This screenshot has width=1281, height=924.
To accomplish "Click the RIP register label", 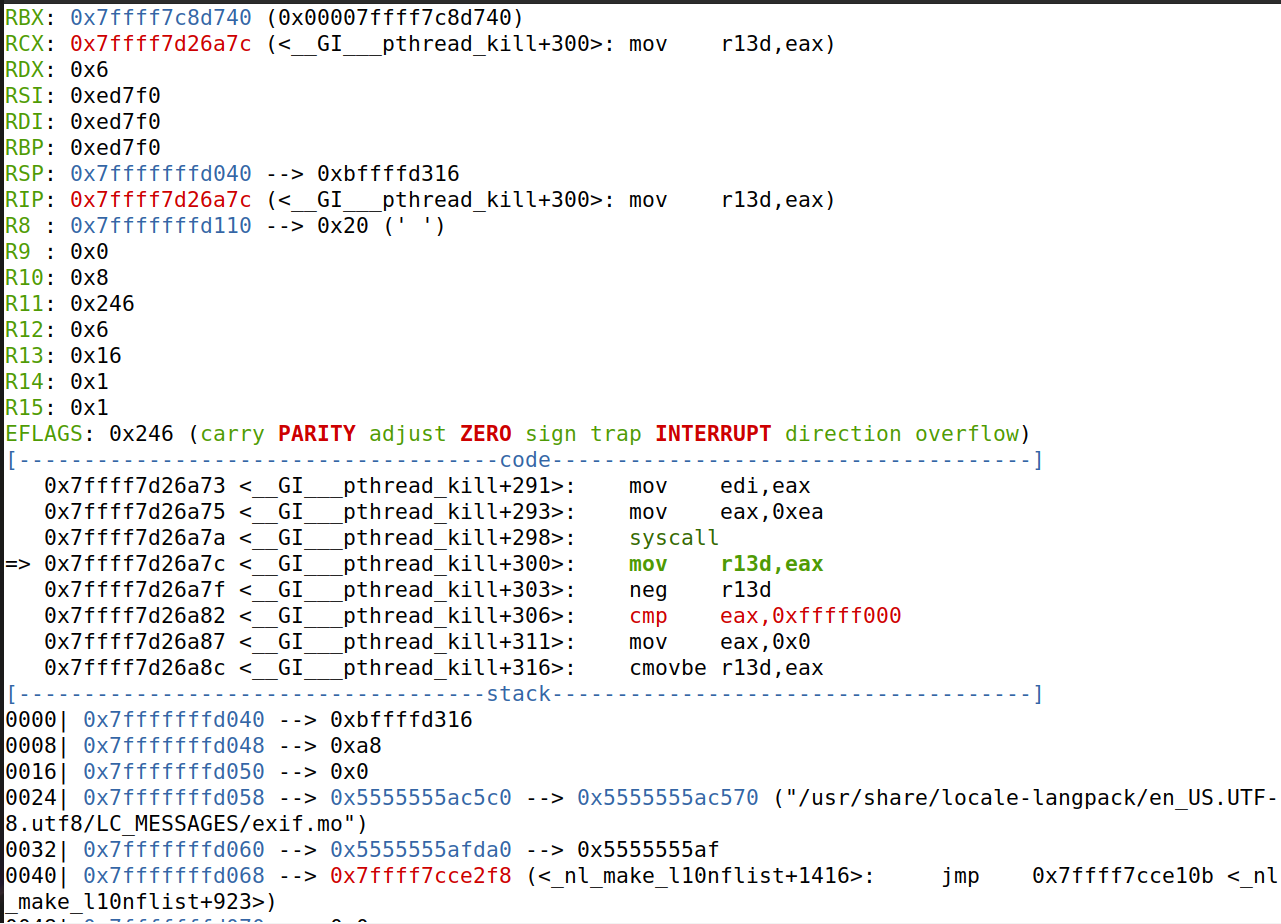I will (x=25, y=200).
